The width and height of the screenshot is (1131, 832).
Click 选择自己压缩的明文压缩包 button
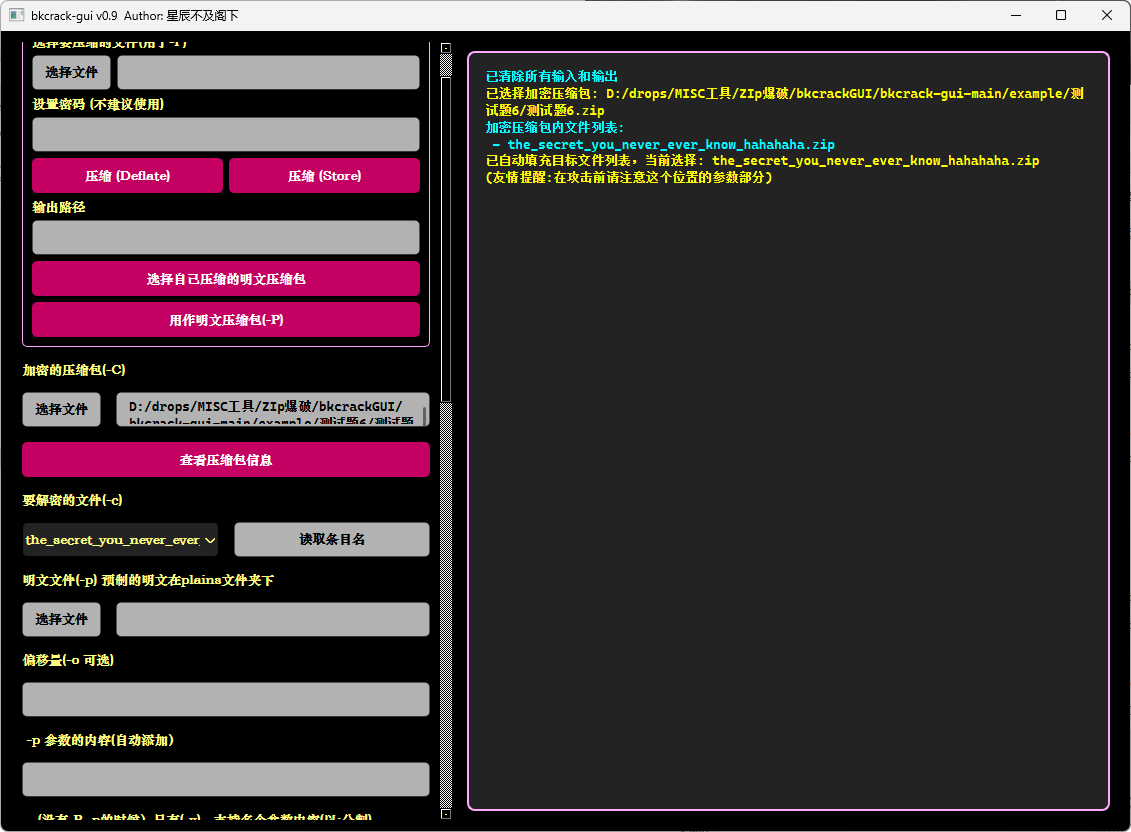click(x=226, y=279)
